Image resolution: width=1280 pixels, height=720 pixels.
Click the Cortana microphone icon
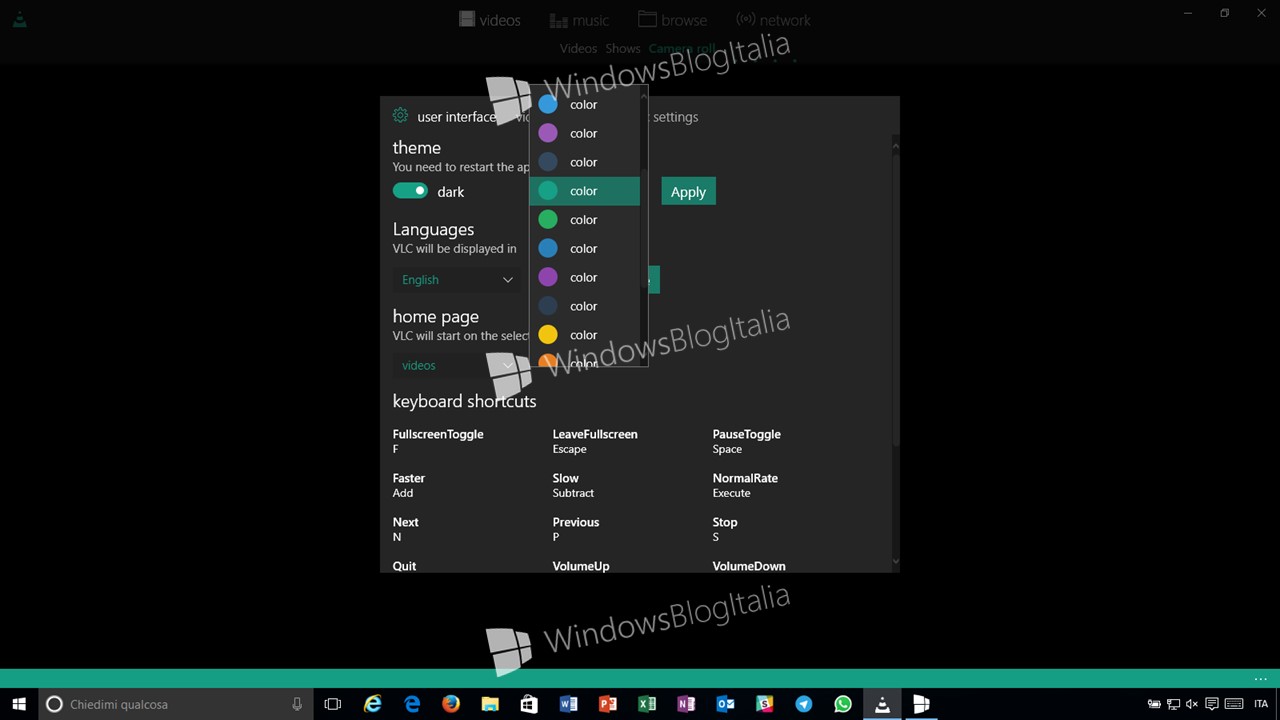(x=297, y=704)
